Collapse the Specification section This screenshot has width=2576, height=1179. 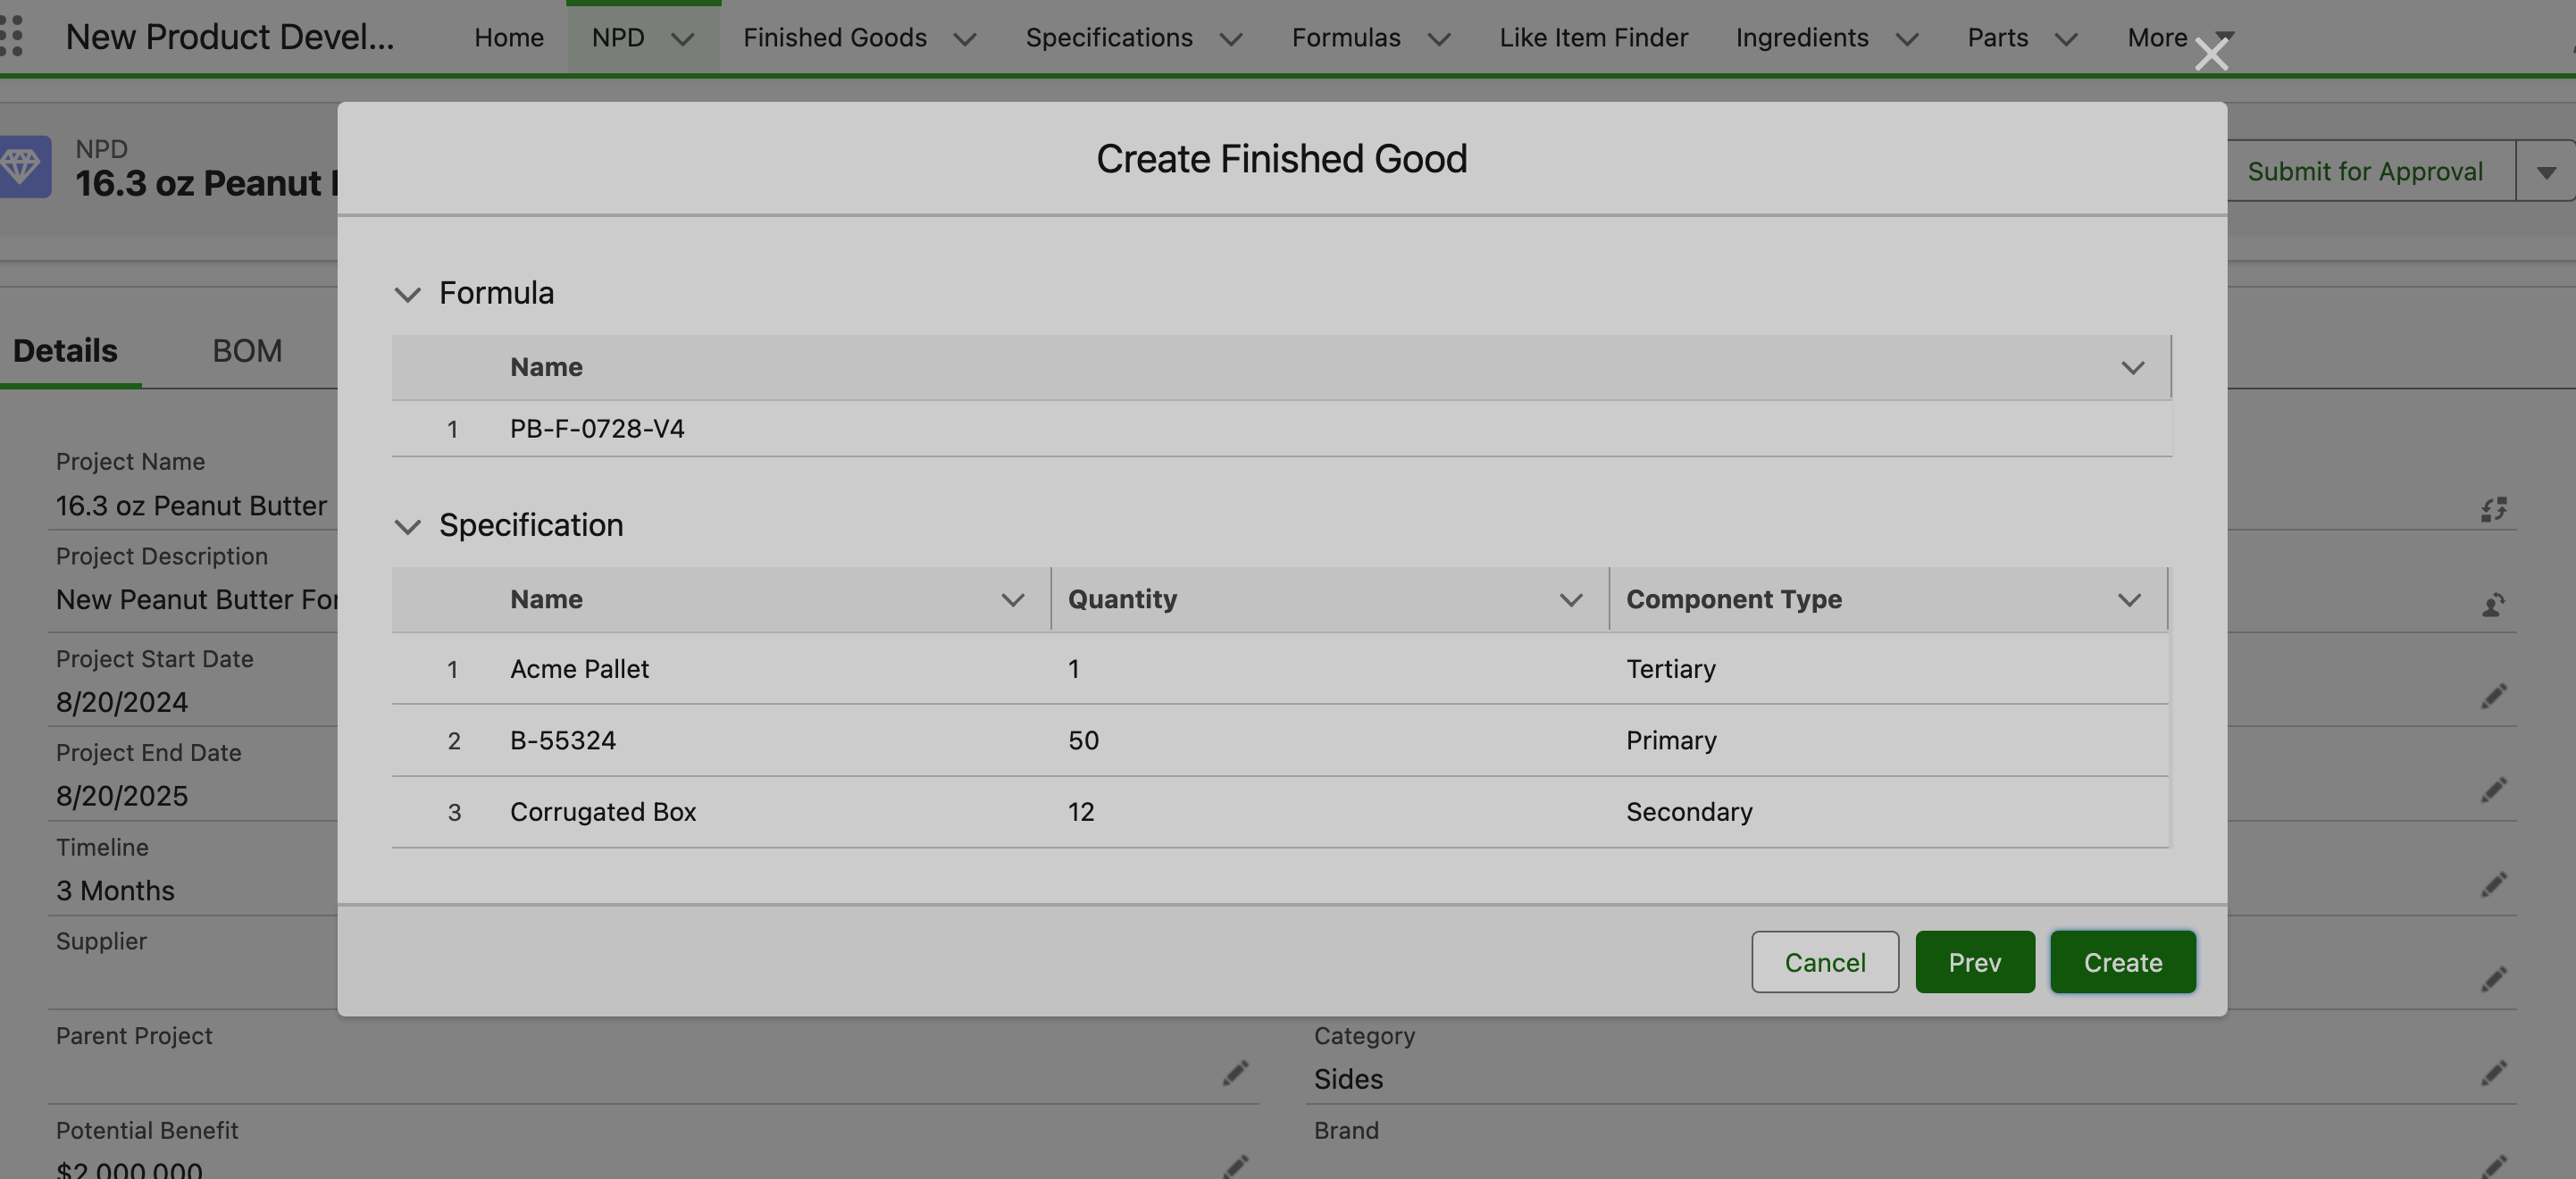click(x=407, y=526)
